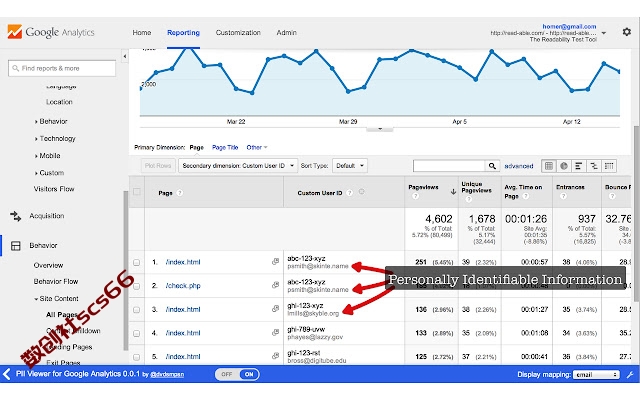Check the row 5 /index.html checkbox

[x=137, y=357]
